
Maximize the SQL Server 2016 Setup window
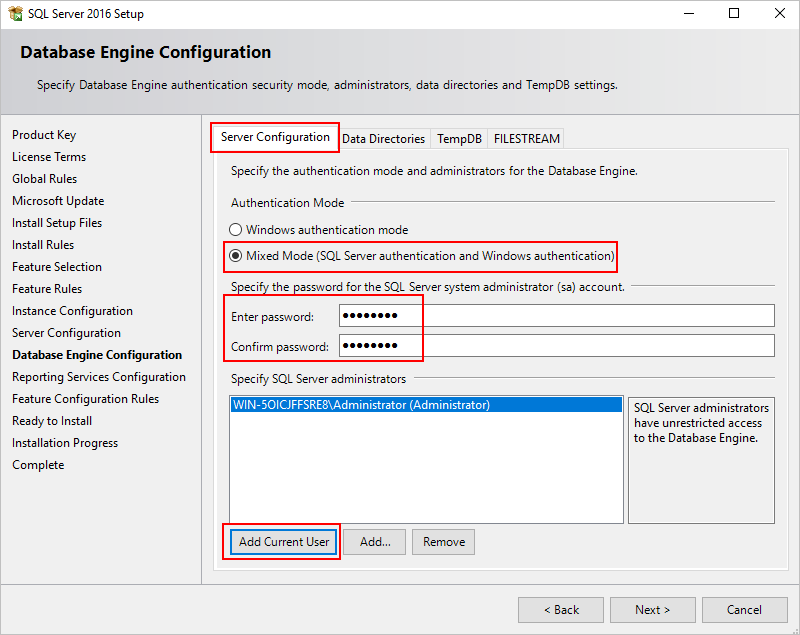point(734,13)
